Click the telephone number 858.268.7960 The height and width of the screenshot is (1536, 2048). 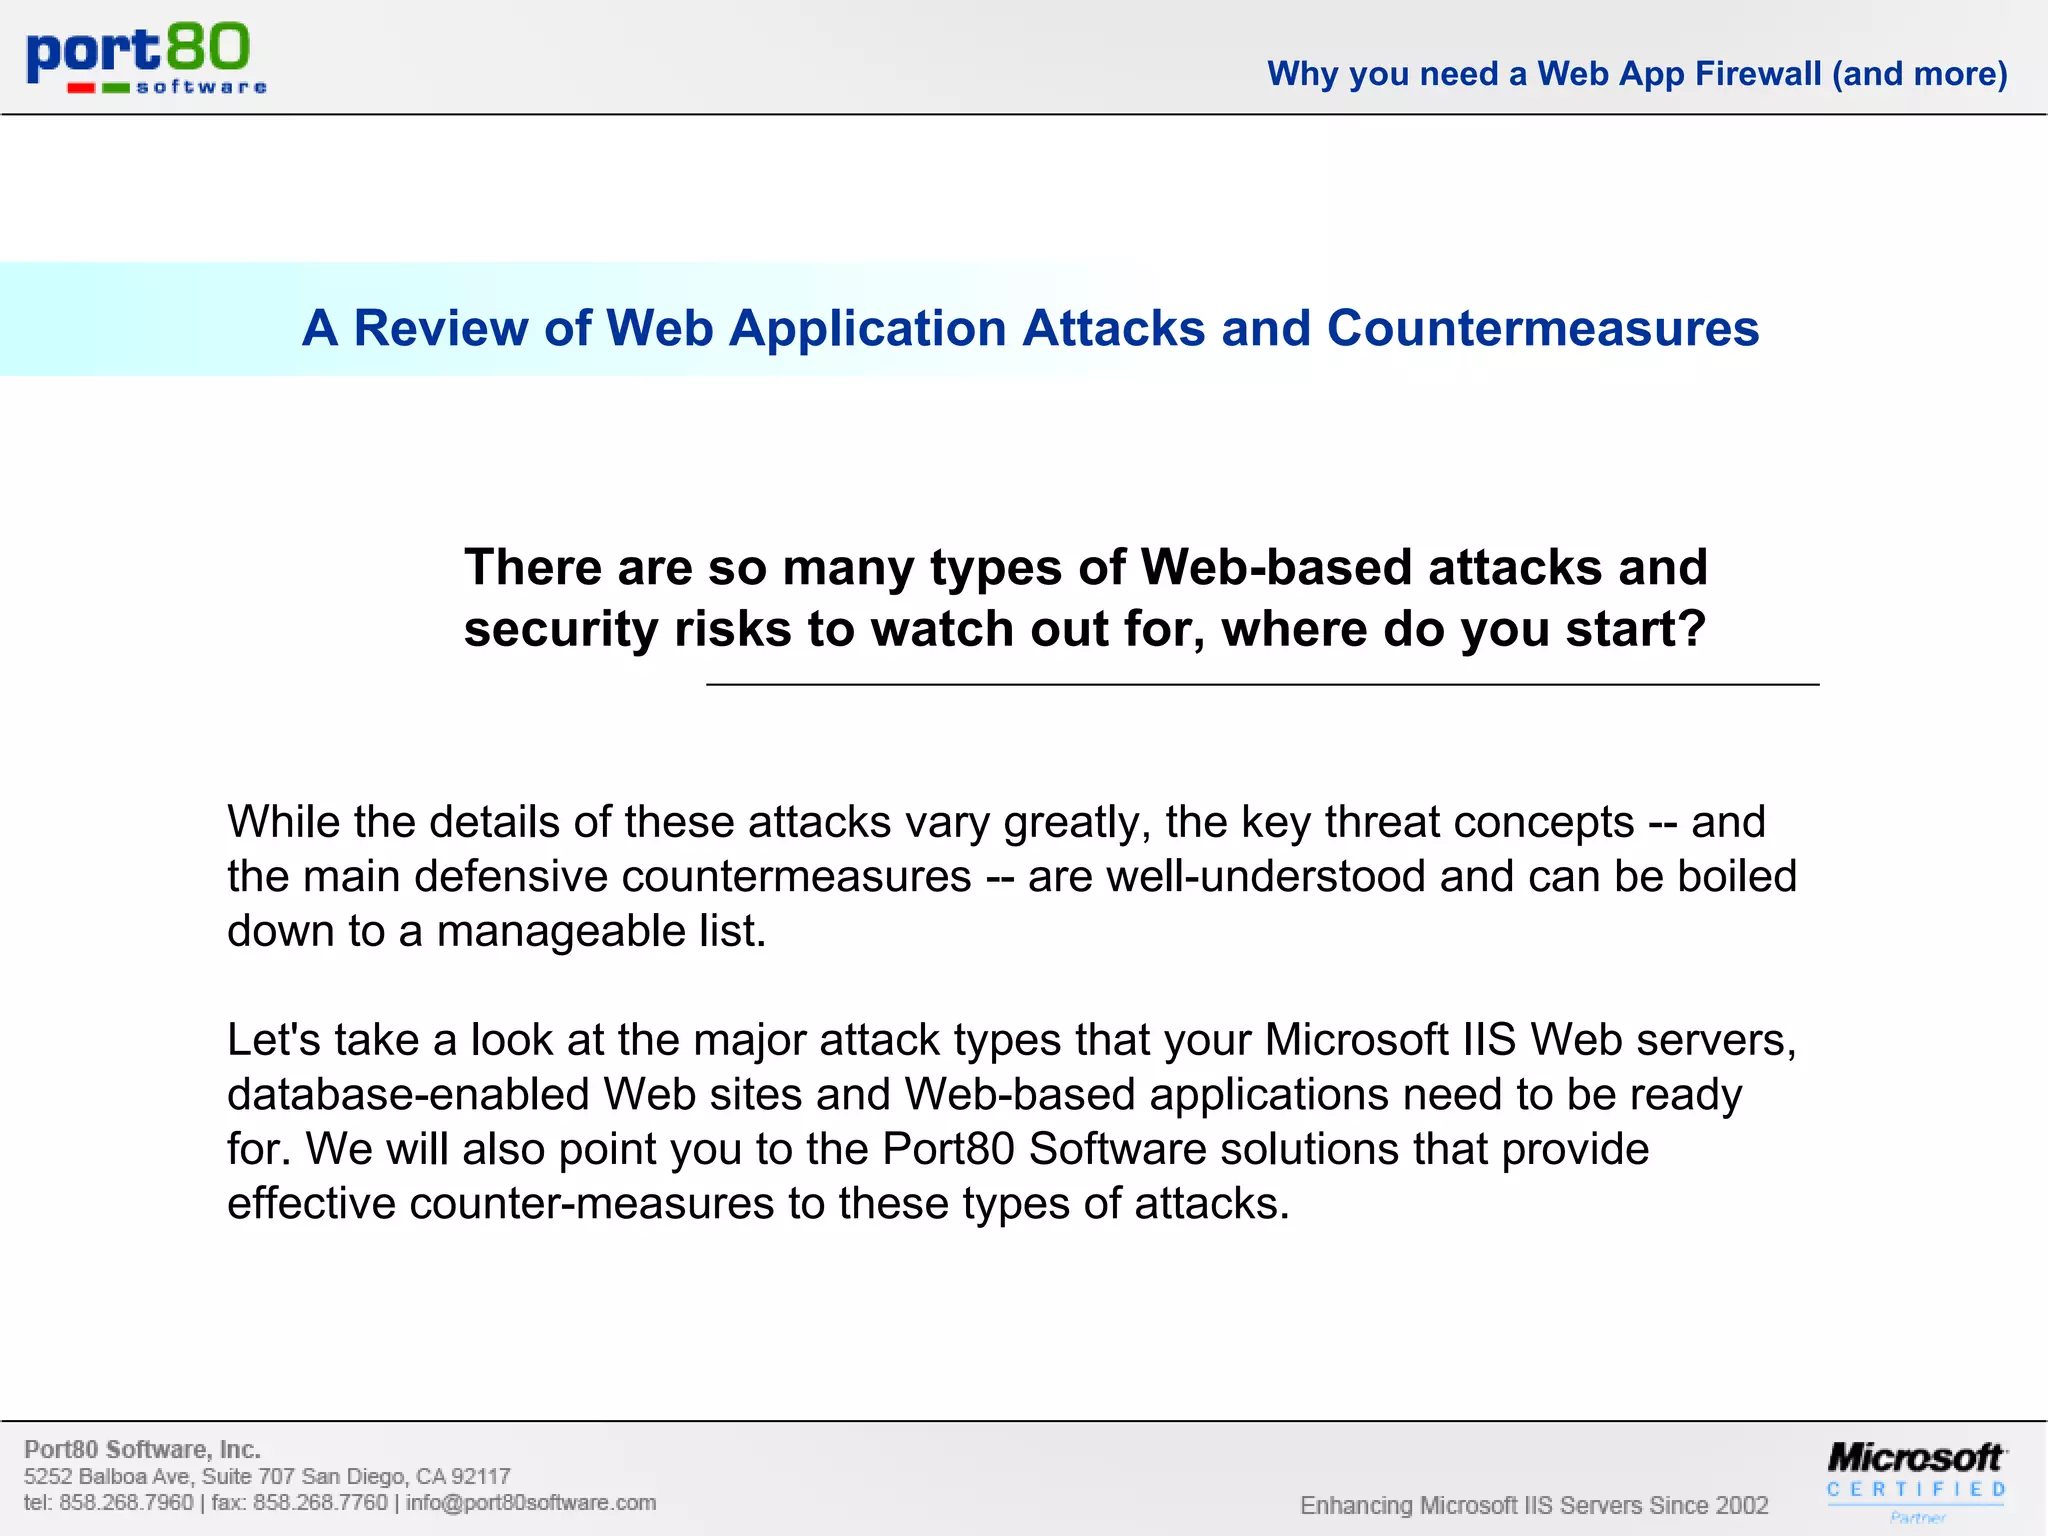tap(126, 1503)
